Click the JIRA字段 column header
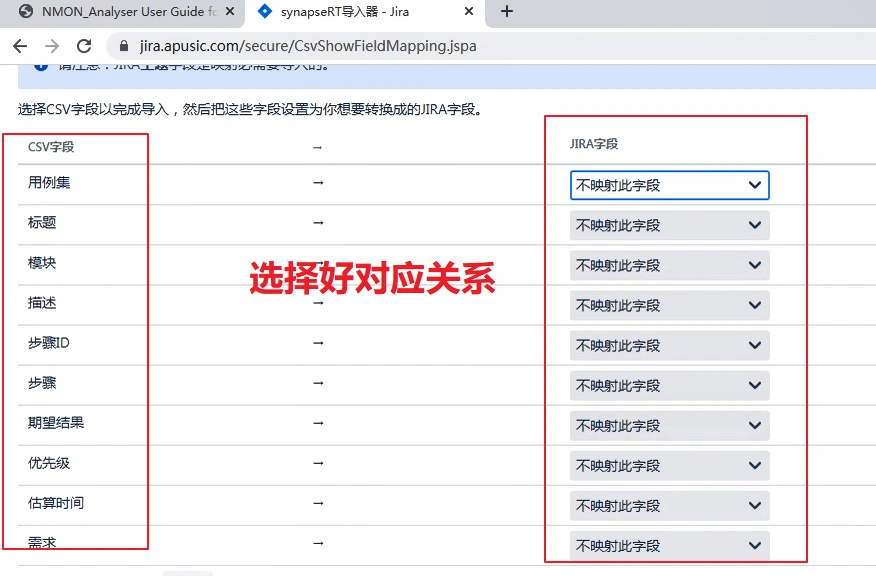The width and height of the screenshot is (876, 576). click(594, 144)
